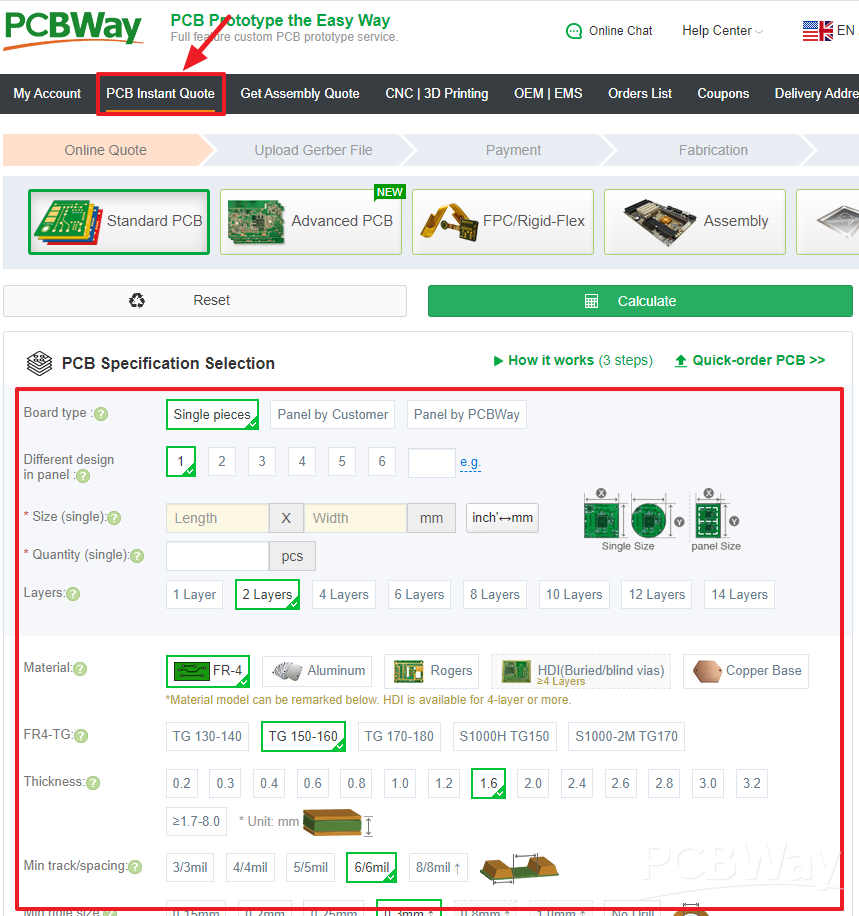Select thickness 2.0 mm
The height and width of the screenshot is (916, 859).
532,783
